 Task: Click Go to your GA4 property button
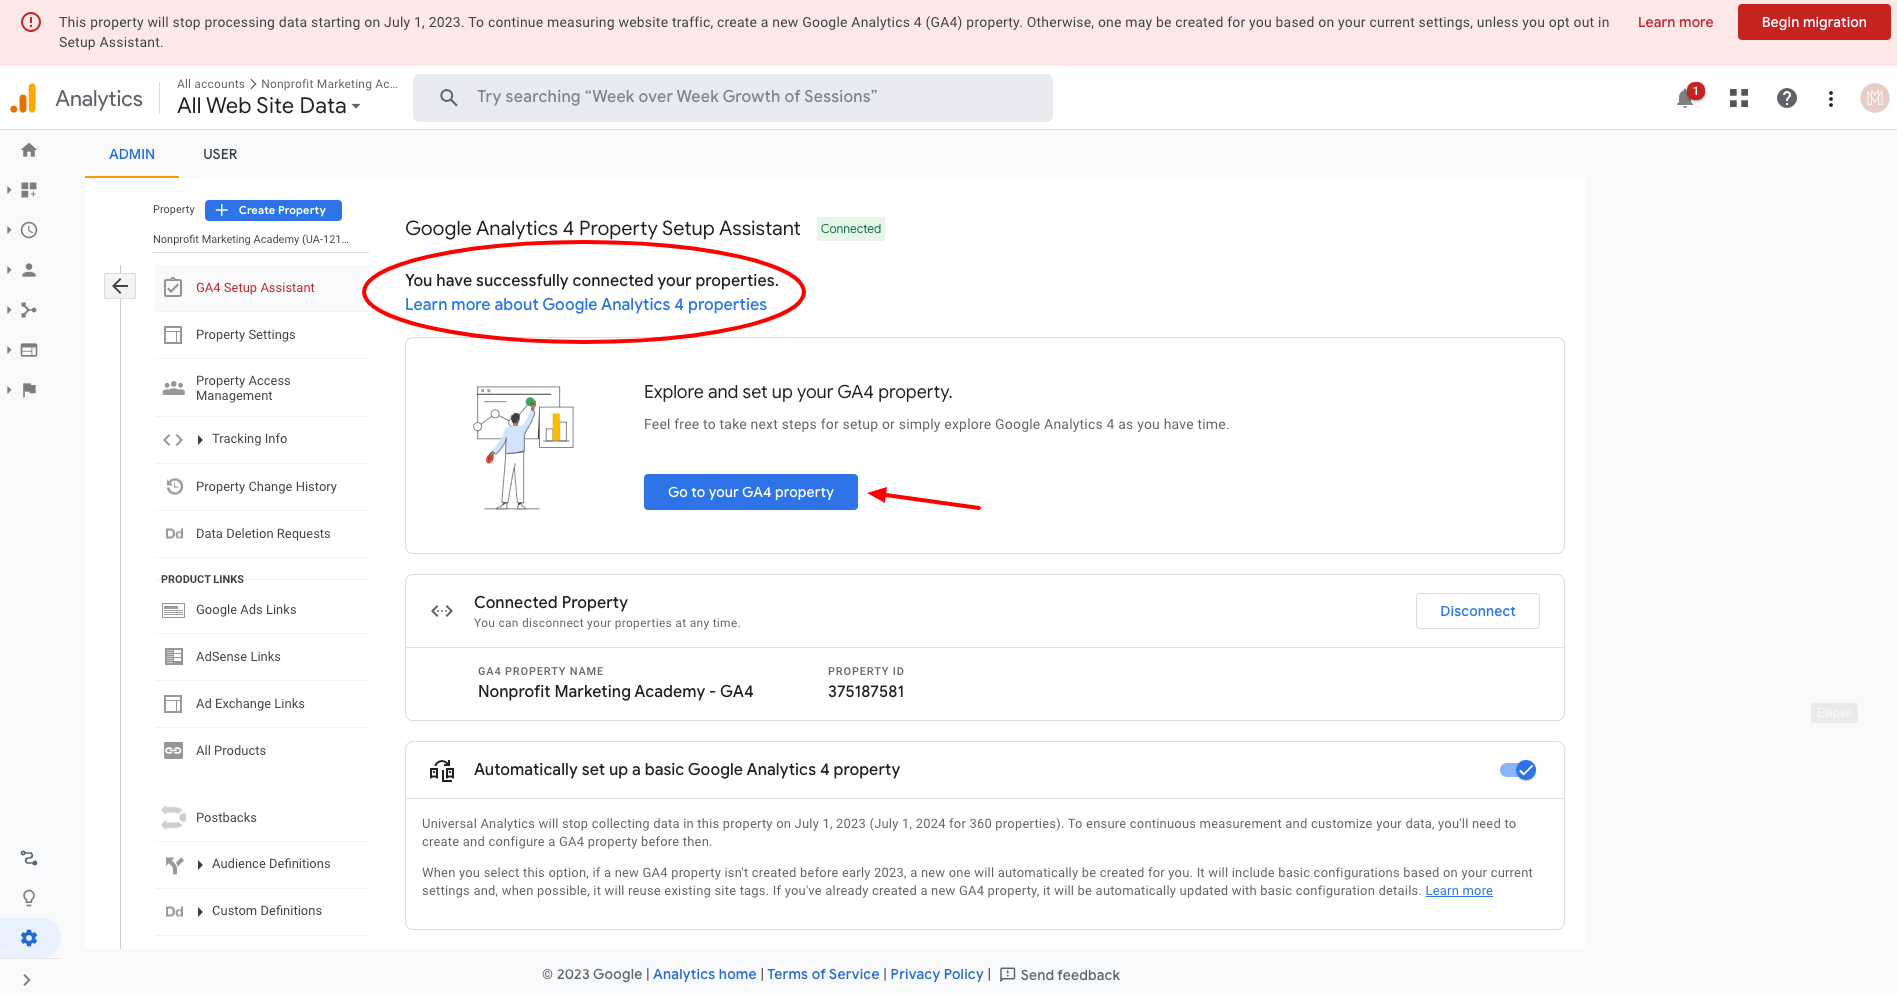click(x=751, y=492)
